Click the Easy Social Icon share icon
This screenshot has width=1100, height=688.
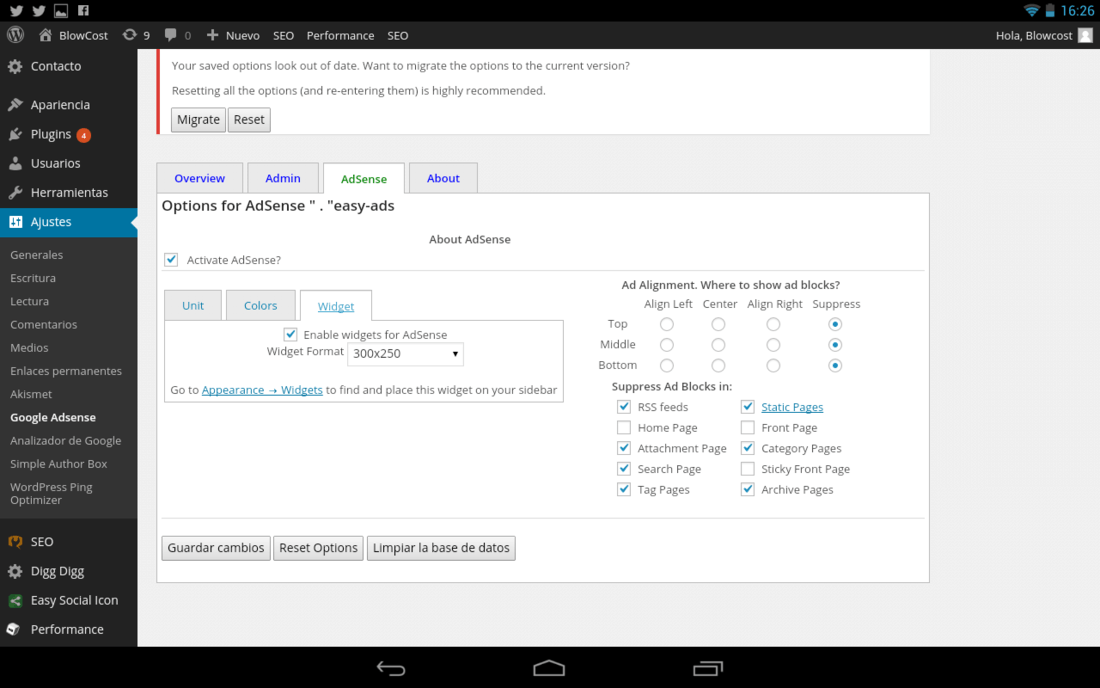(x=15, y=600)
